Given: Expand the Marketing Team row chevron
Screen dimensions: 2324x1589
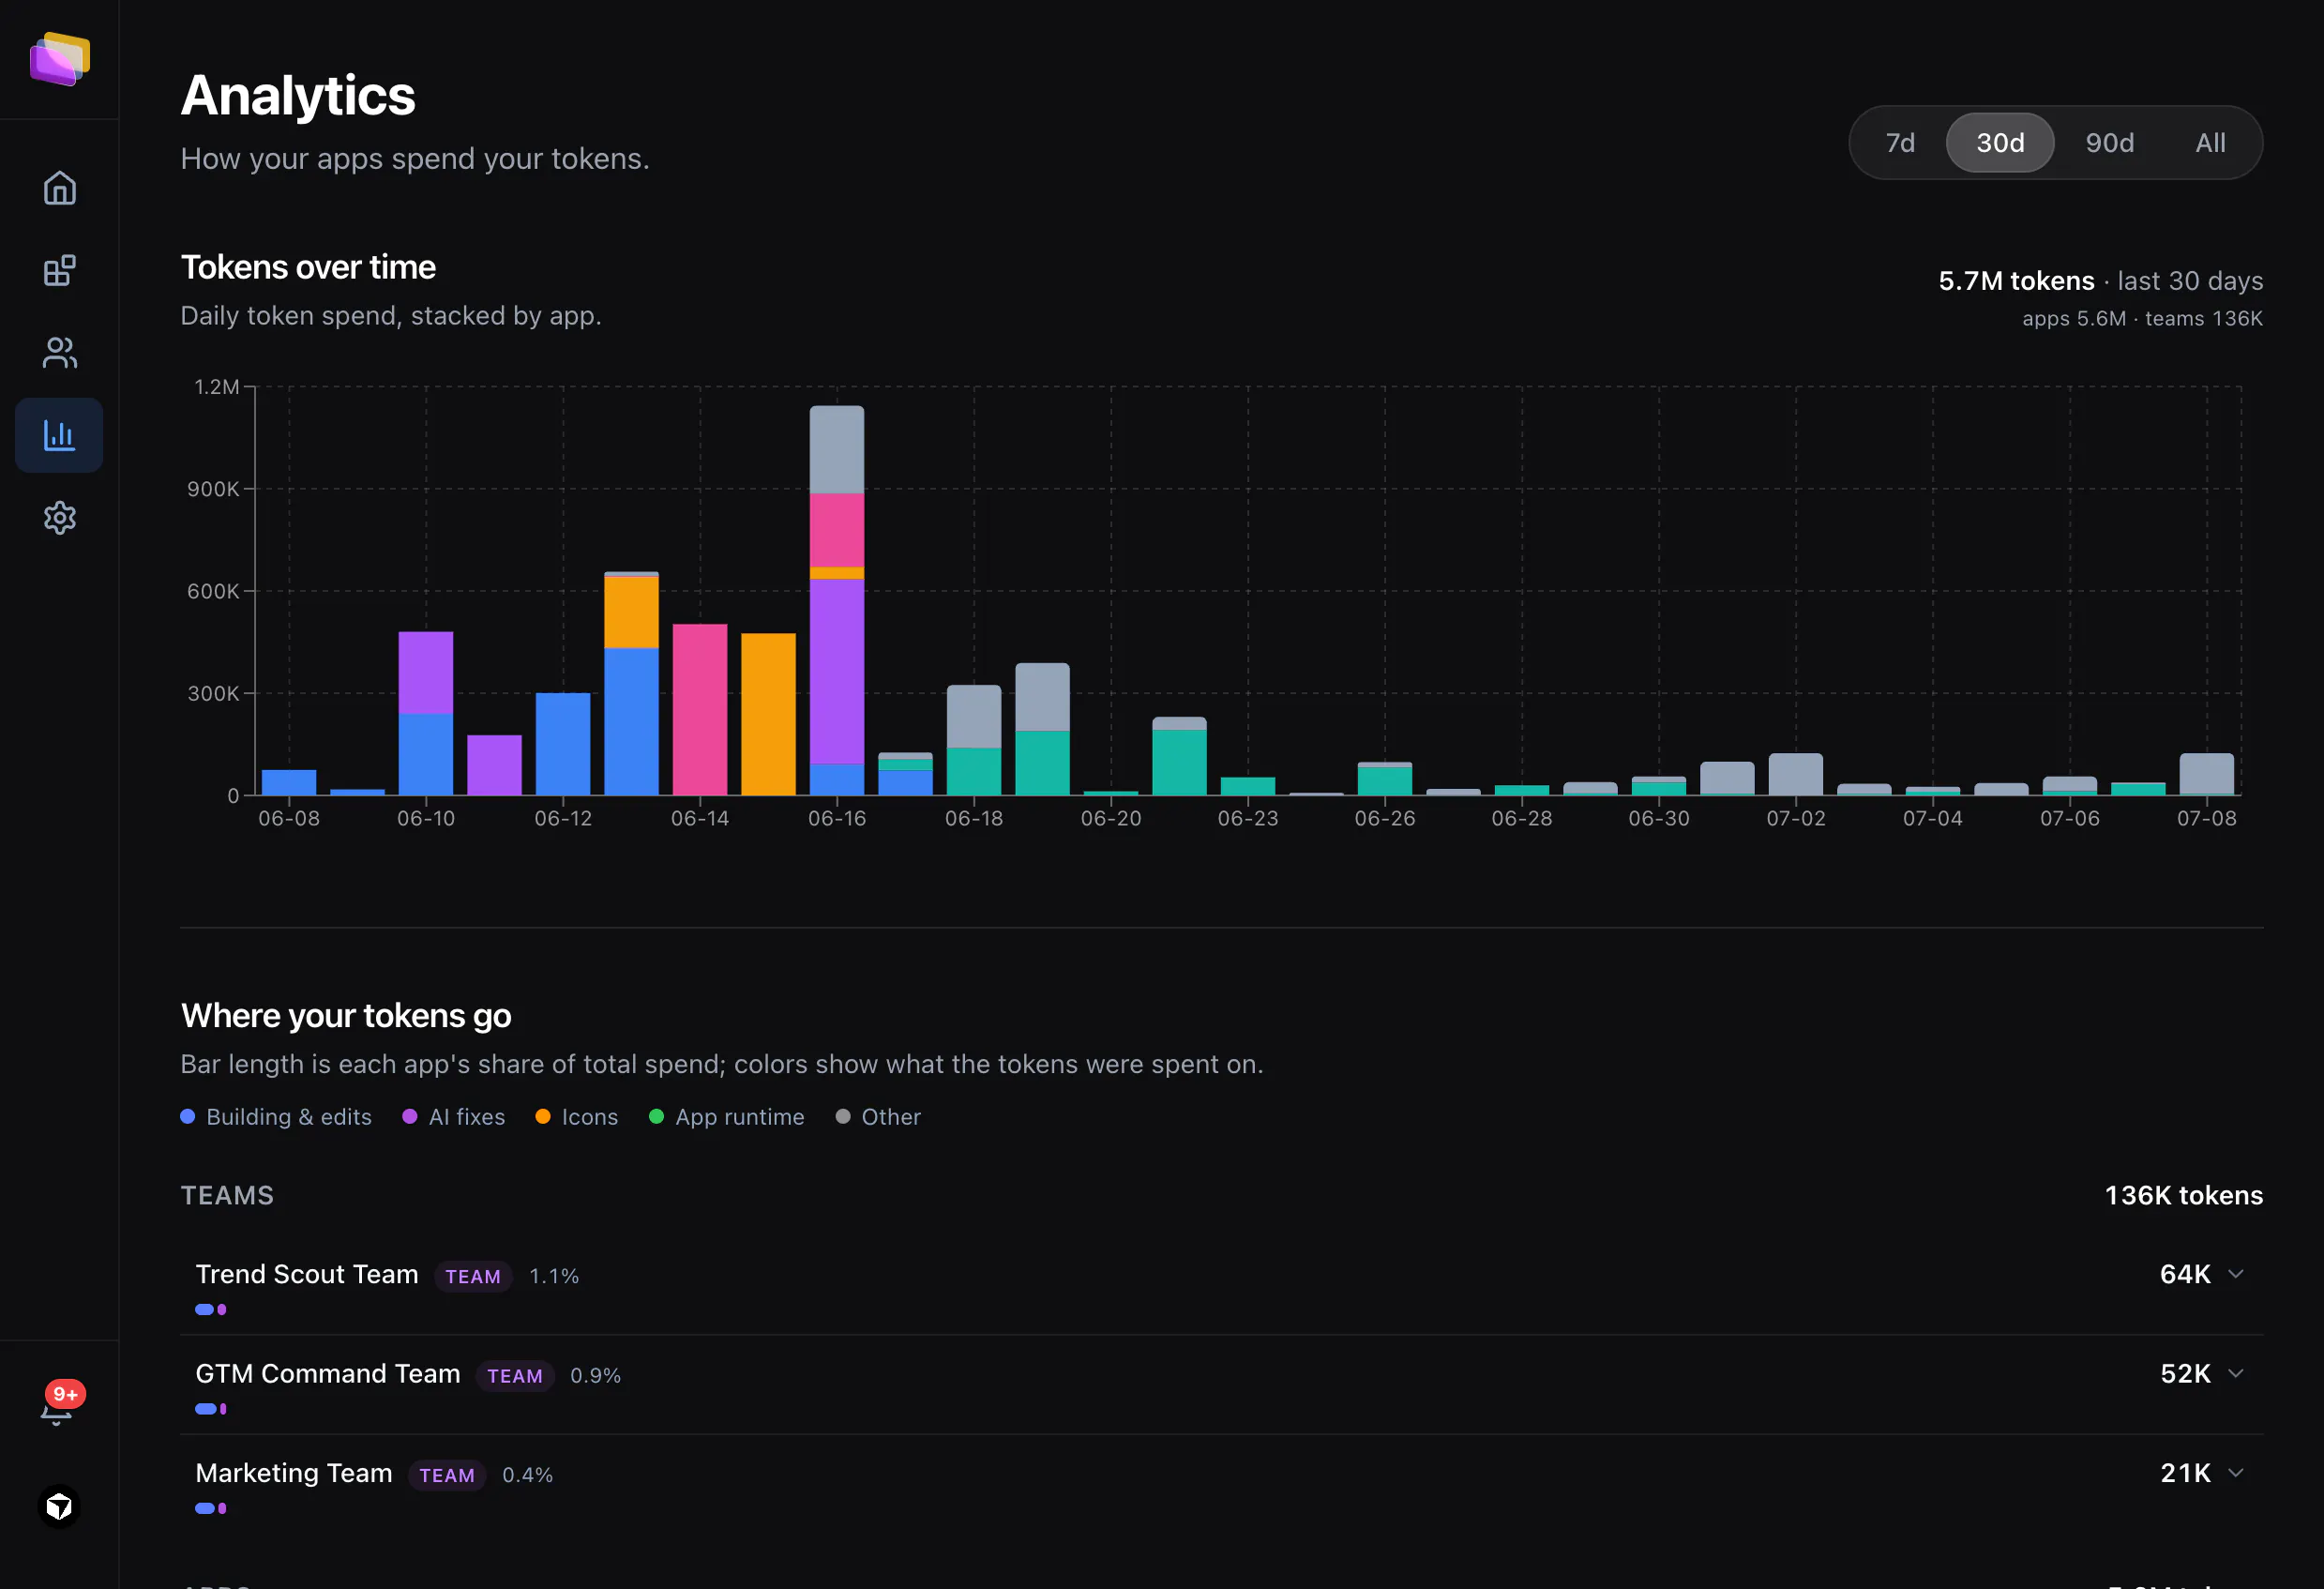Looking at the screenshot, I should click(x=2236, y=1472).
